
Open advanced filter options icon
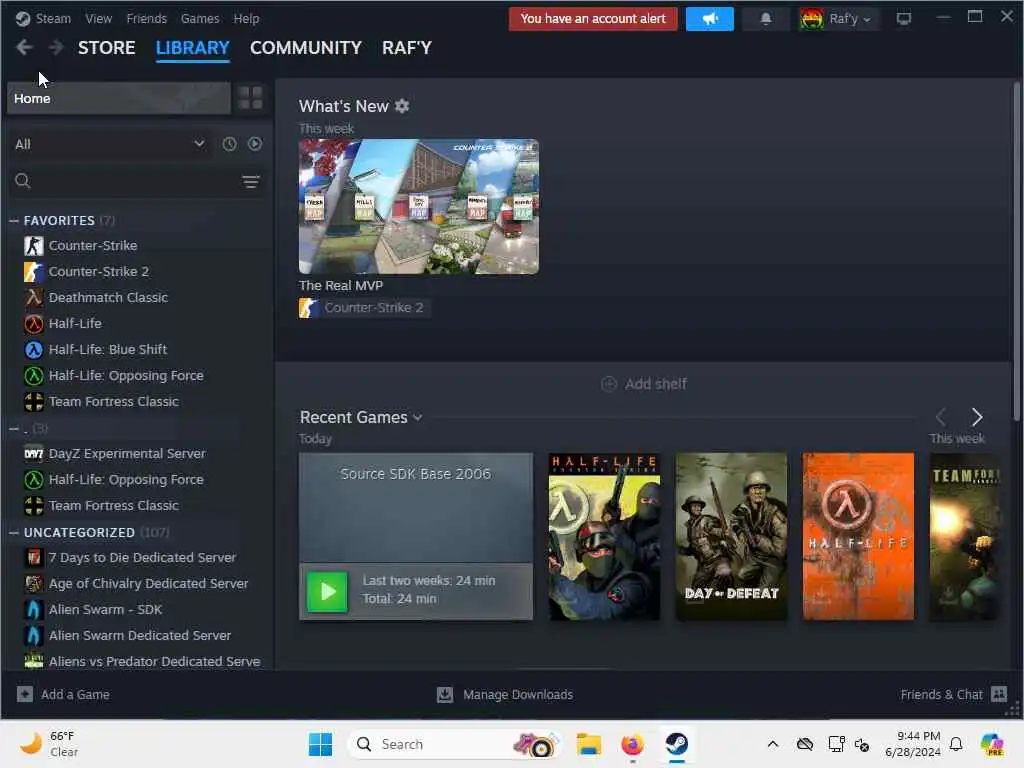click(x=251, y=182)
